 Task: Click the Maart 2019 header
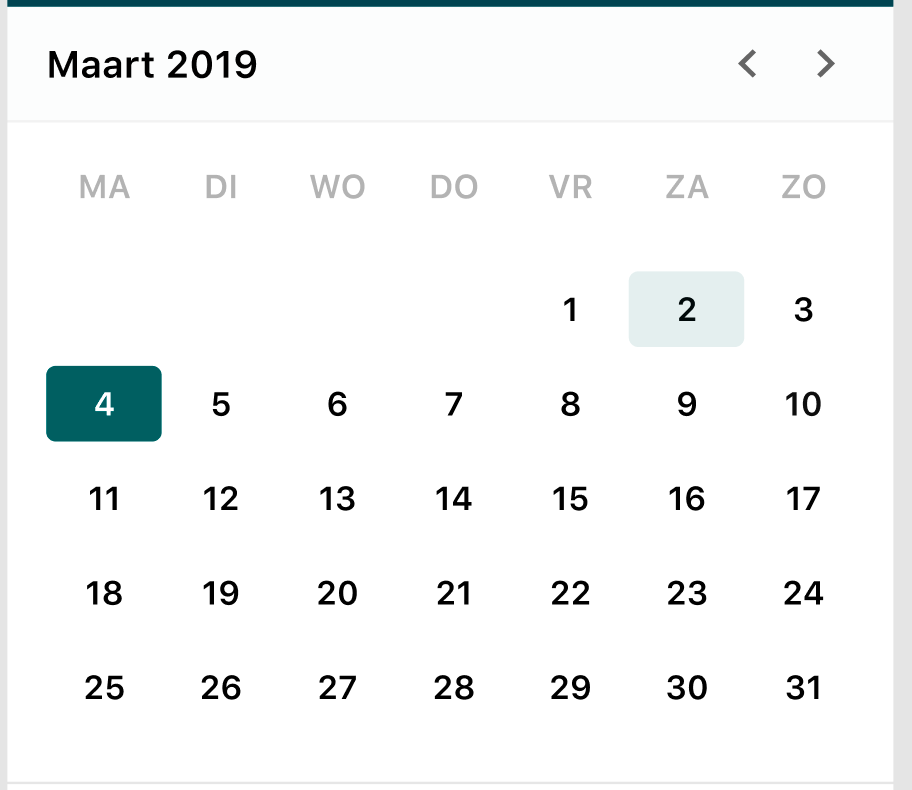[x=152, y=64]
